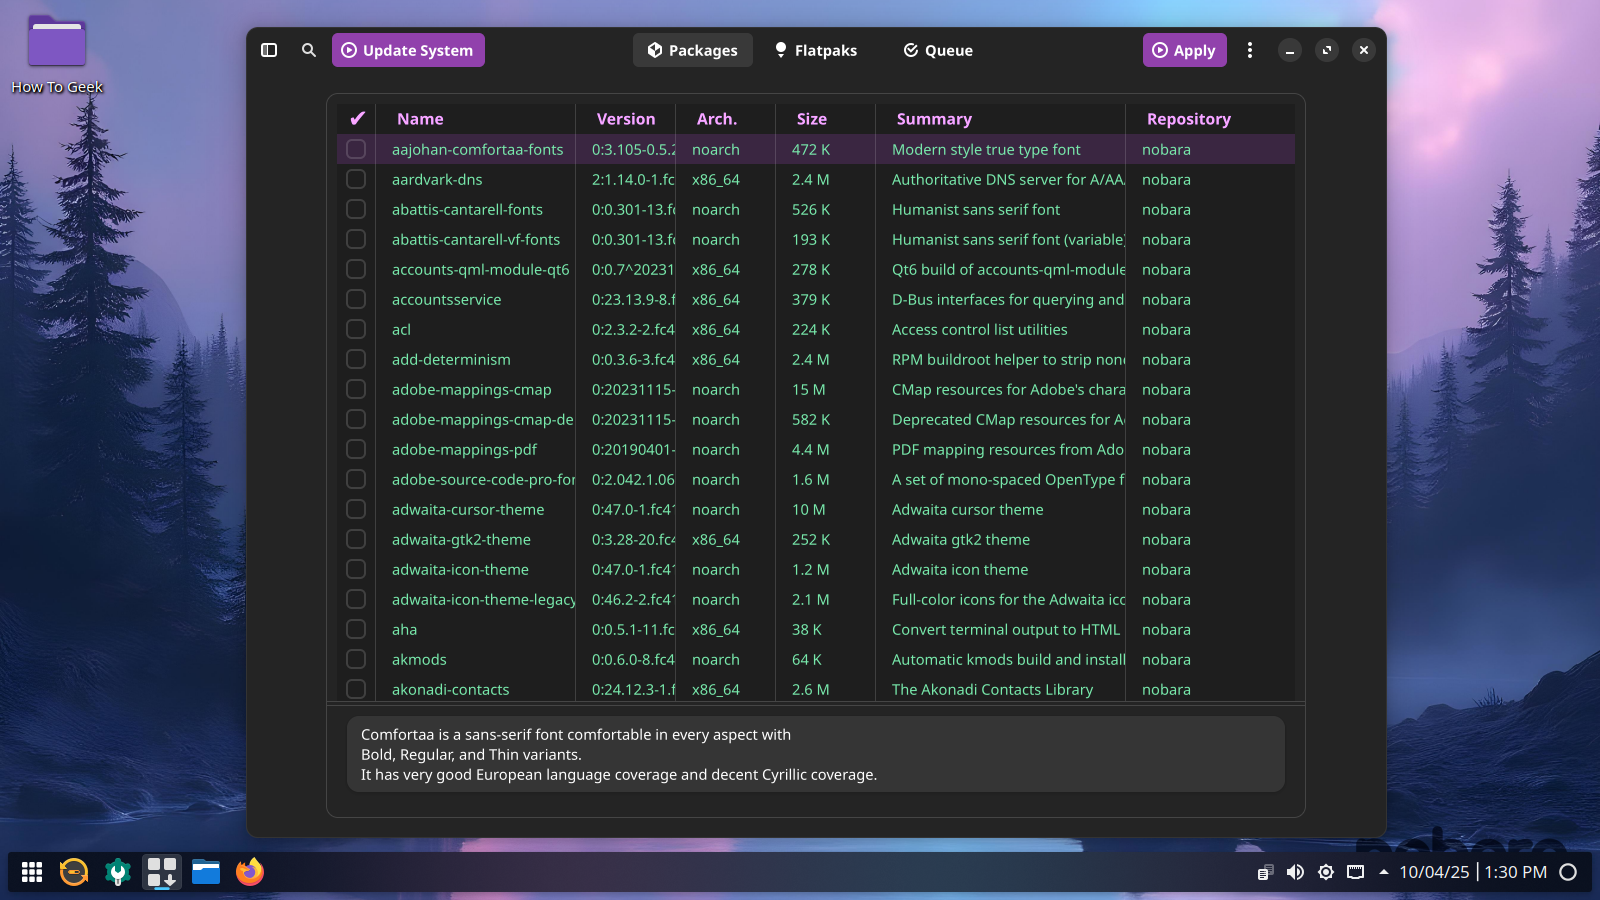Image resolution: width=1600 pixels, height=900 pixels.
Task: Click the Comfortaa package description text
Action: (x=619, y=754)
